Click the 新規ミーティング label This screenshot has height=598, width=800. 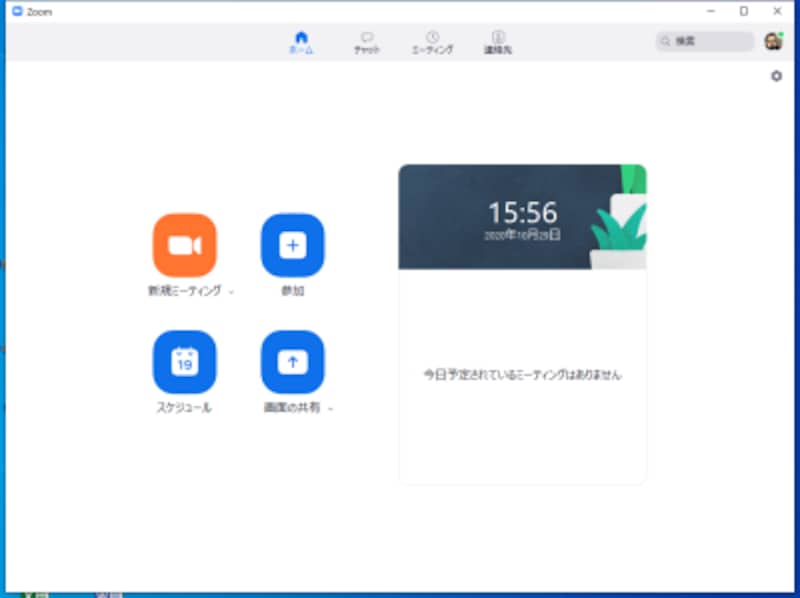tap(184, 290)
